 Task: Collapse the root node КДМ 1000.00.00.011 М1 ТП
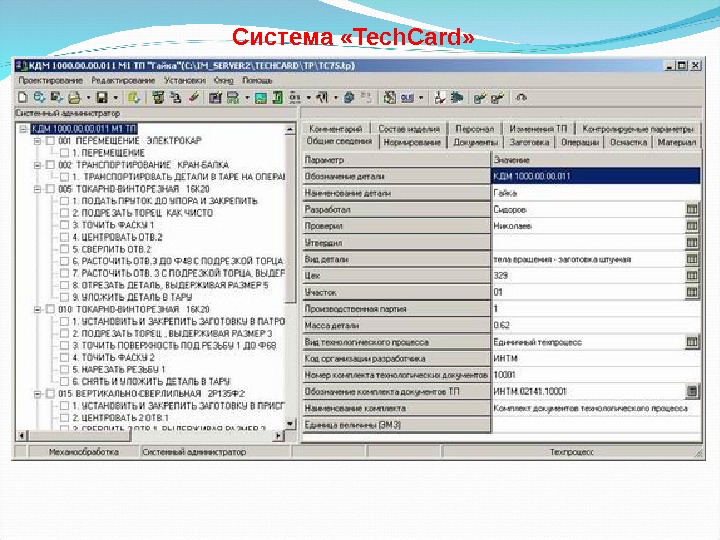(23, 129)
